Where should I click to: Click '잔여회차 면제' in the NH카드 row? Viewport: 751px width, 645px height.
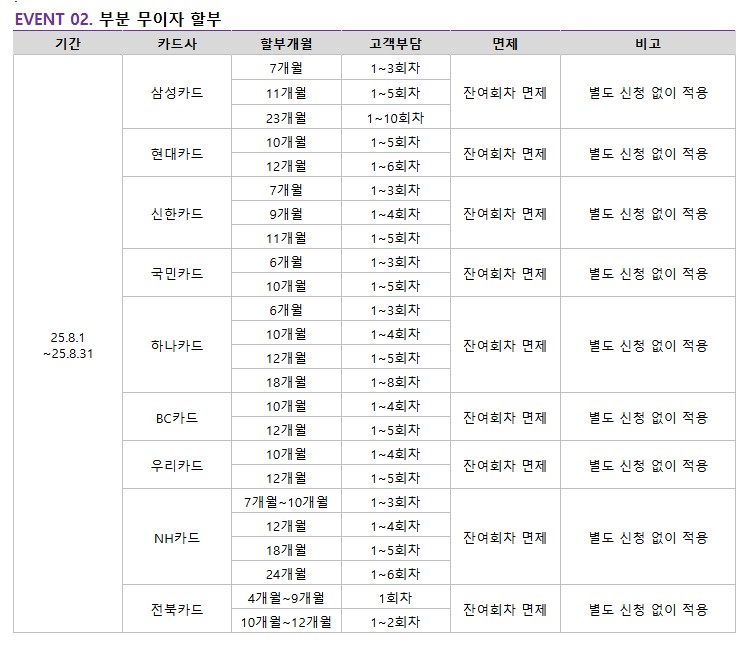505,538
